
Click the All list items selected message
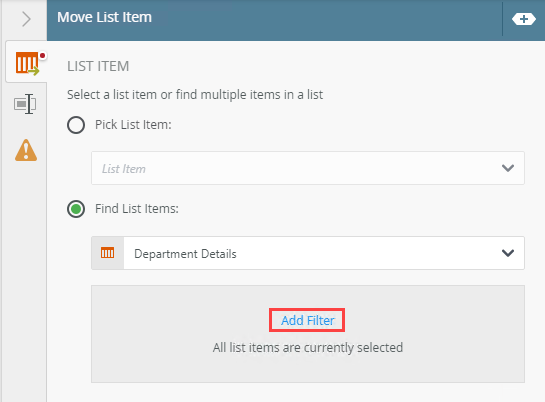pos(308,347)
